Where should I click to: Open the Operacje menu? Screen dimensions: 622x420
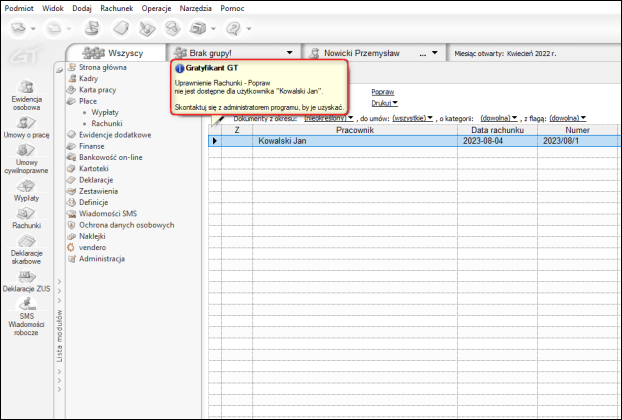coord(156,8)
